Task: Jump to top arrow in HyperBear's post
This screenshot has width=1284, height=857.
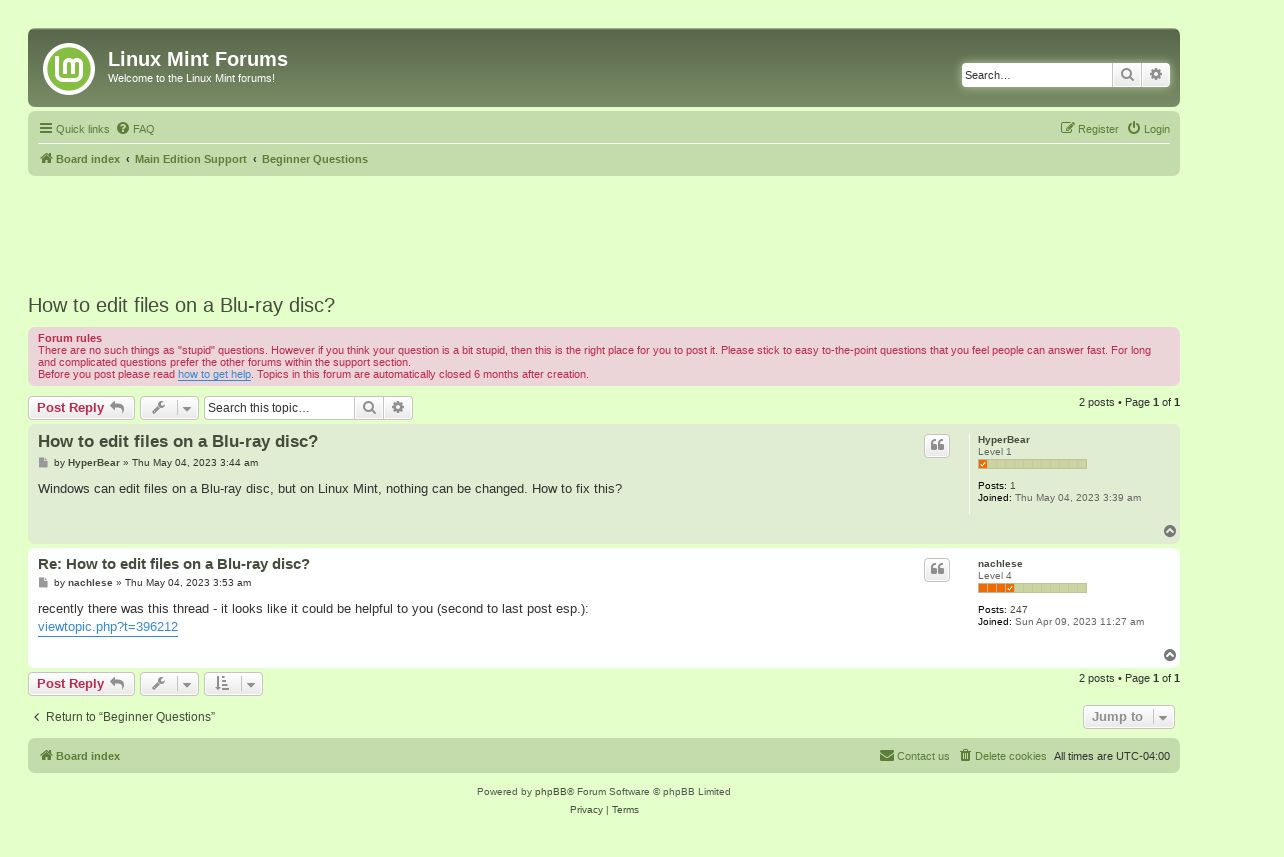Action: [1170, 532]
